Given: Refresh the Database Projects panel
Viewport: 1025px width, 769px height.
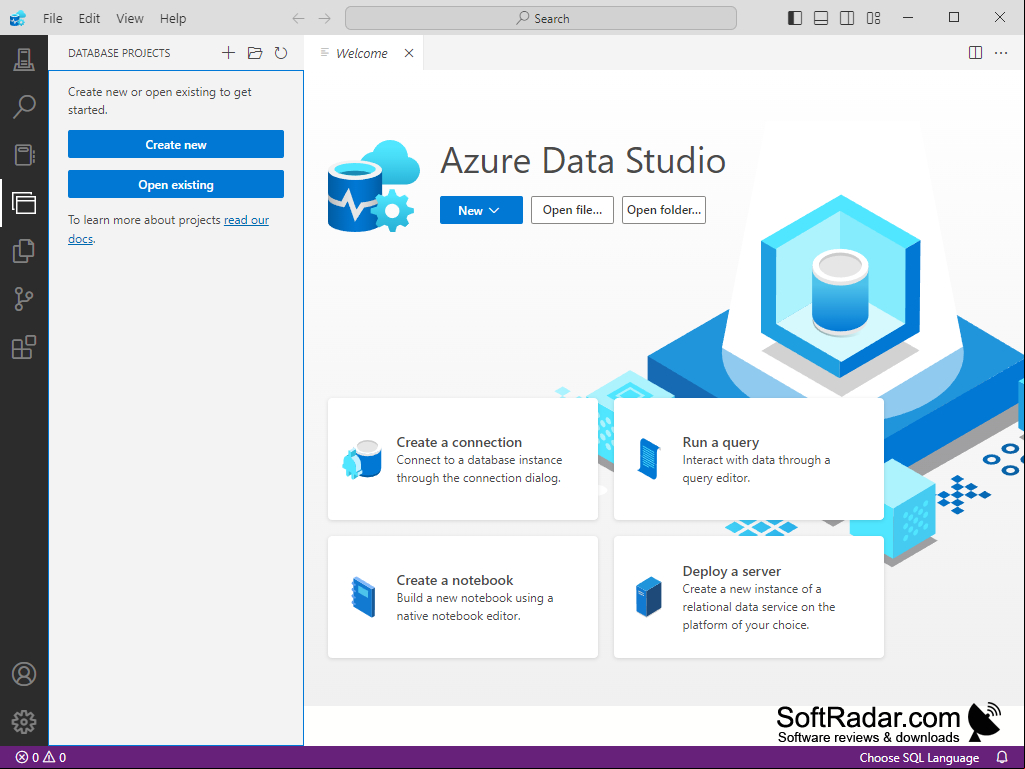Looking at the screenshot, I should 281,53.
